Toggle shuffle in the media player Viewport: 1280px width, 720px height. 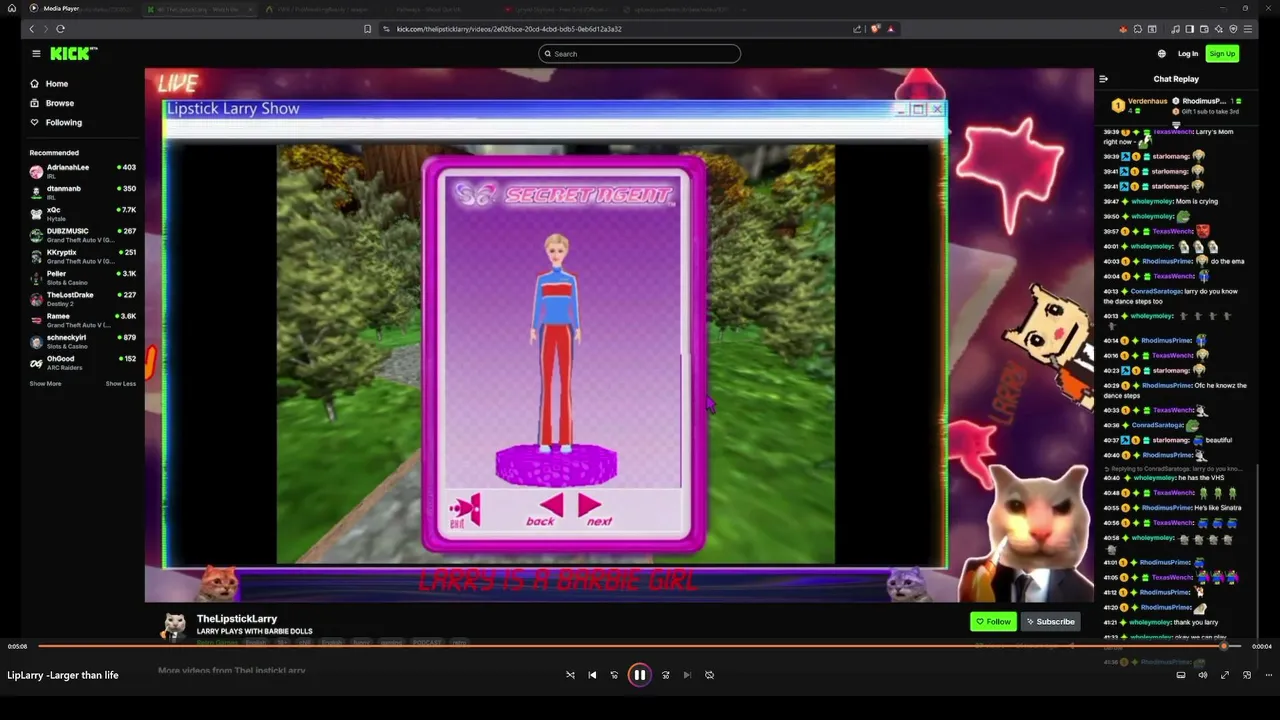click(570, 675)
